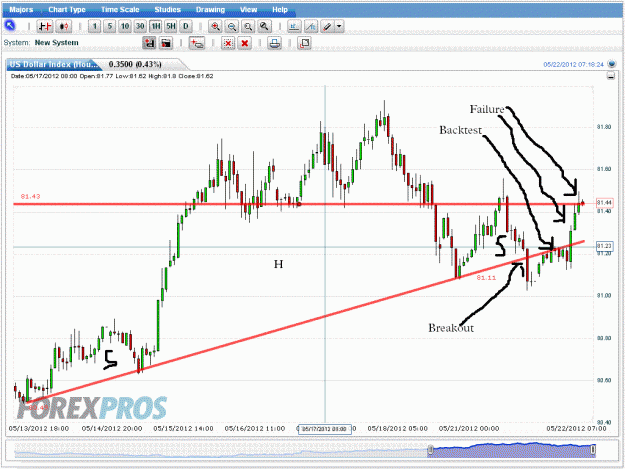Click the Date/Open/Low/High/Close info line

(112, 76)
